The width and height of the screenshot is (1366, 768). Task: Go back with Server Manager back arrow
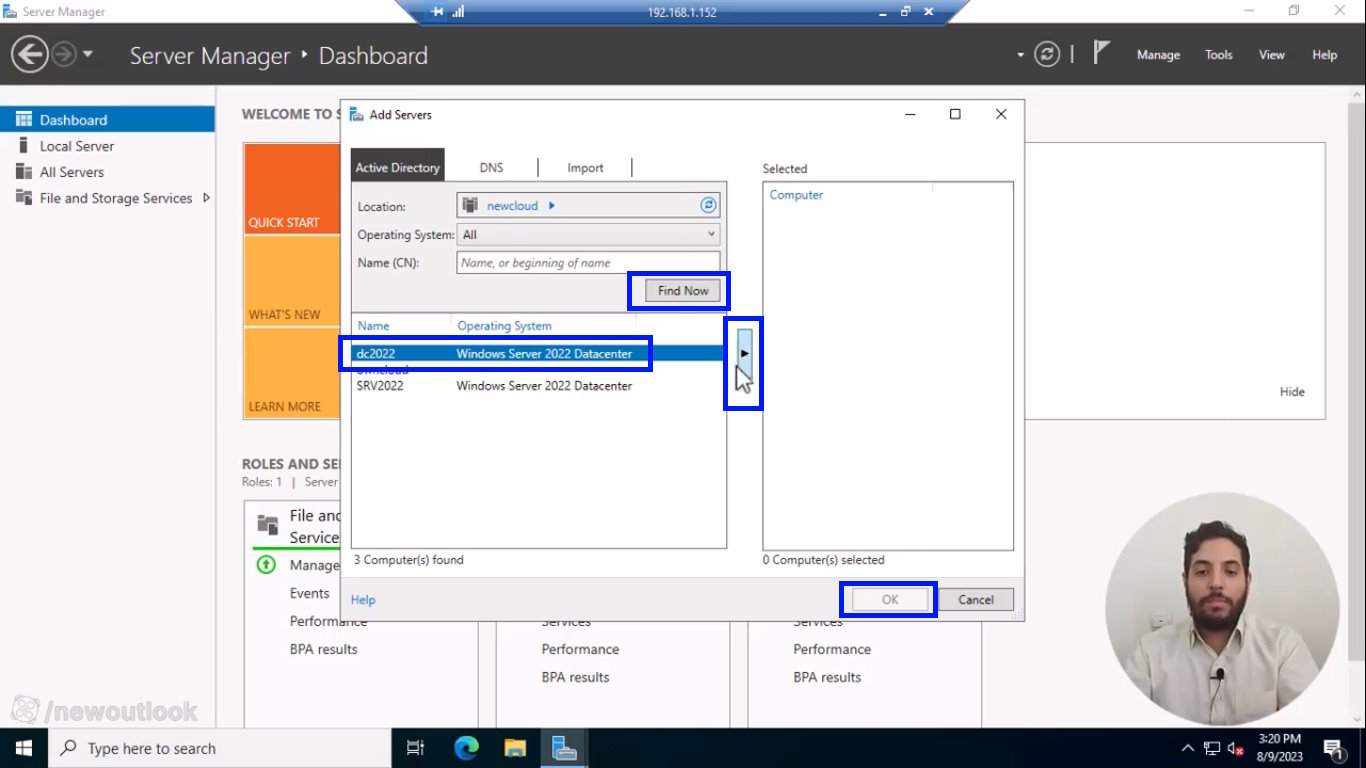pyautogui.click(x=30, y=54)
